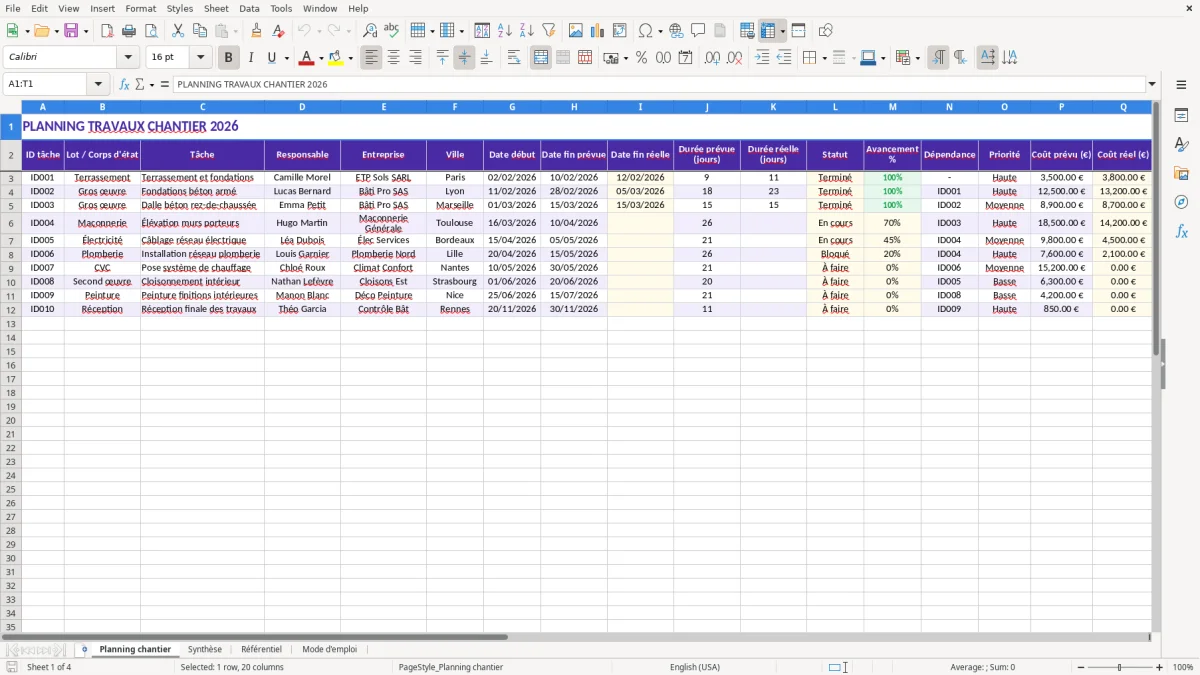Select column header M

click(x=892, y=106)
